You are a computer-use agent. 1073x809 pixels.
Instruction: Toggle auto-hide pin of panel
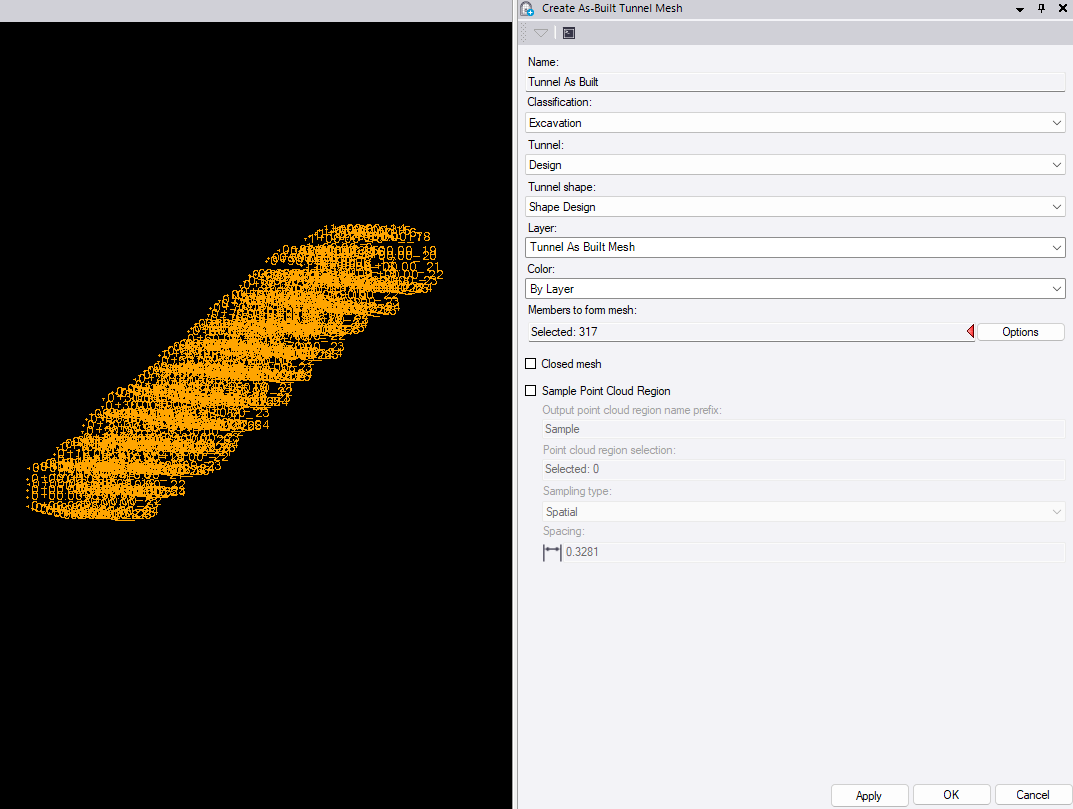(1042, 8)
